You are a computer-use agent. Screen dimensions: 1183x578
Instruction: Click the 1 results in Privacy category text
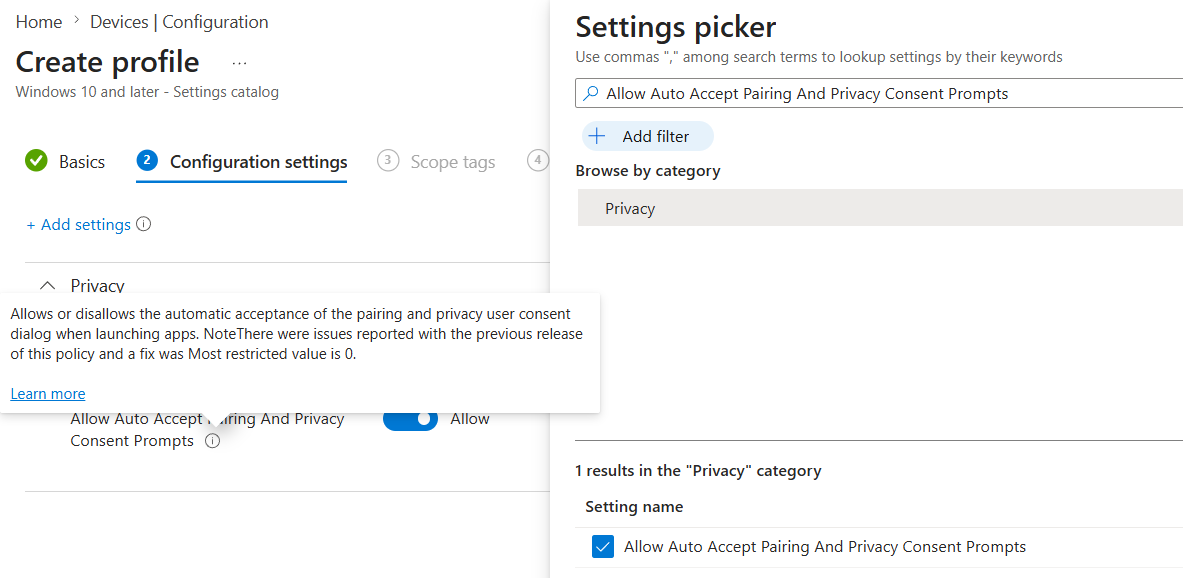coord(698,471)
